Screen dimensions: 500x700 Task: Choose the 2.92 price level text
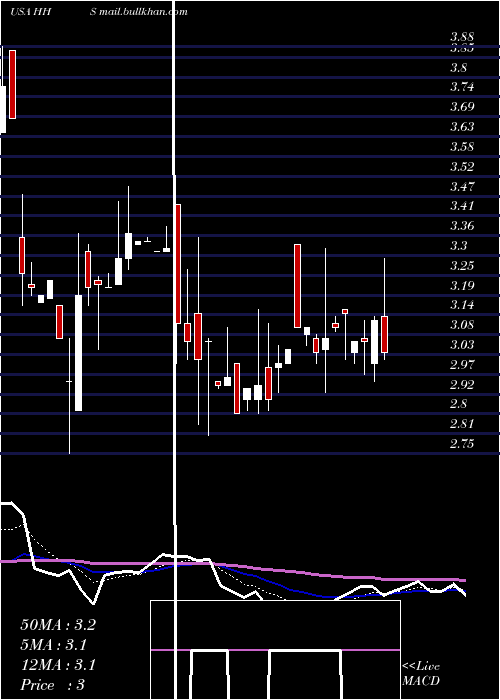point(462,384)
